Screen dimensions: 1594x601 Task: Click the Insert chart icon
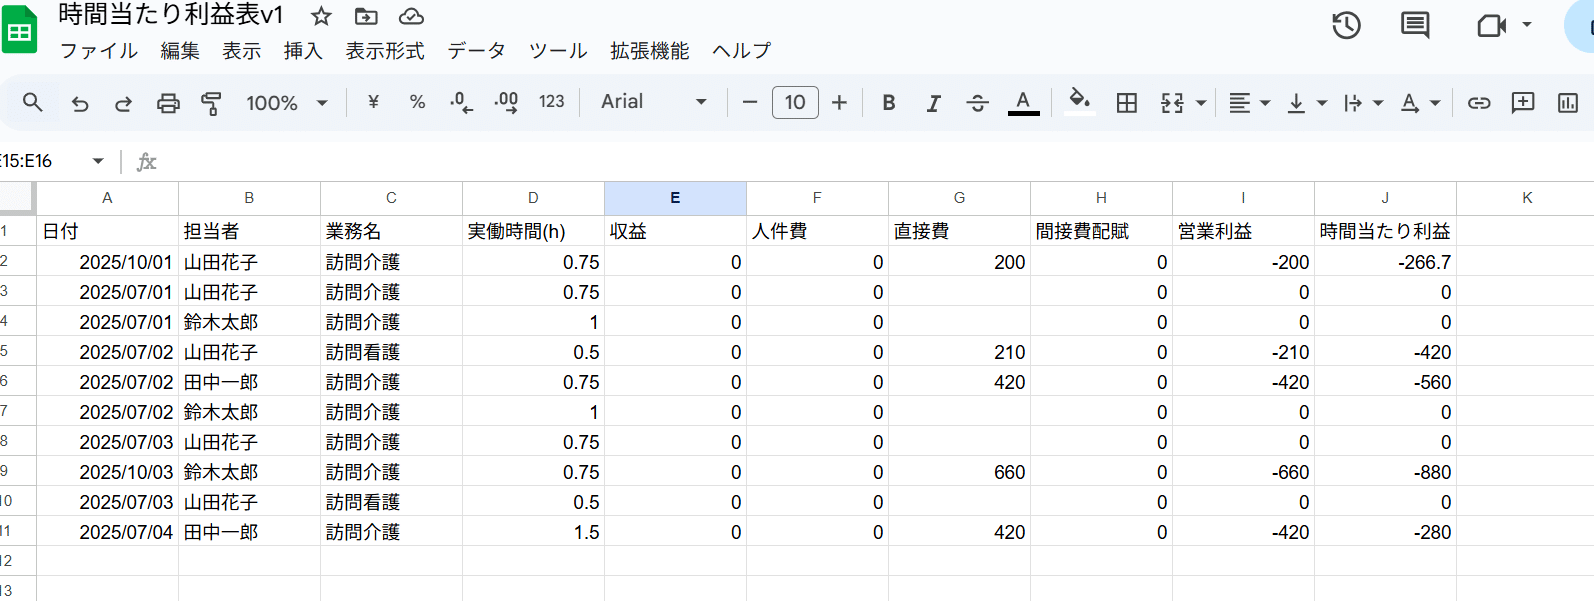[x=1567, y=103]
